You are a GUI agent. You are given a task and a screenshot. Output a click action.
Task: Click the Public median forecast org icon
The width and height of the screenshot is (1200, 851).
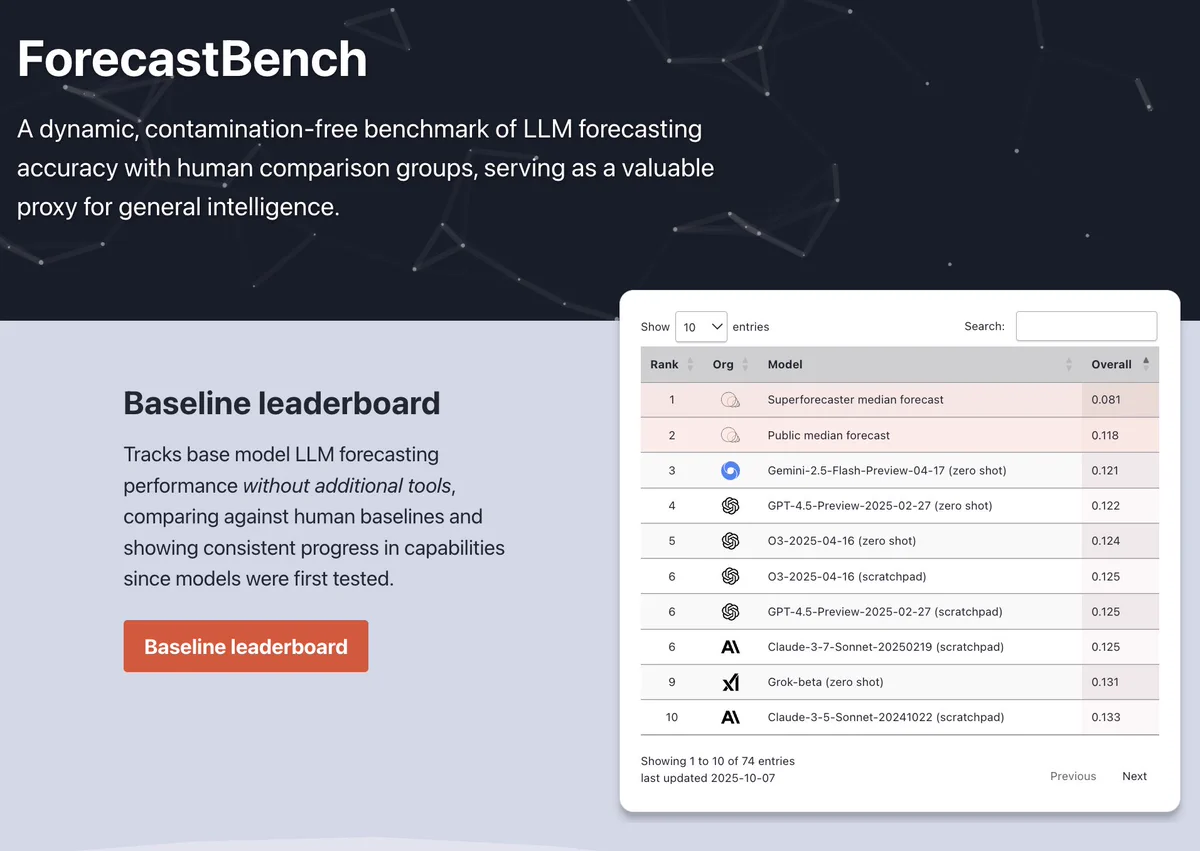(x=730, y=435)
